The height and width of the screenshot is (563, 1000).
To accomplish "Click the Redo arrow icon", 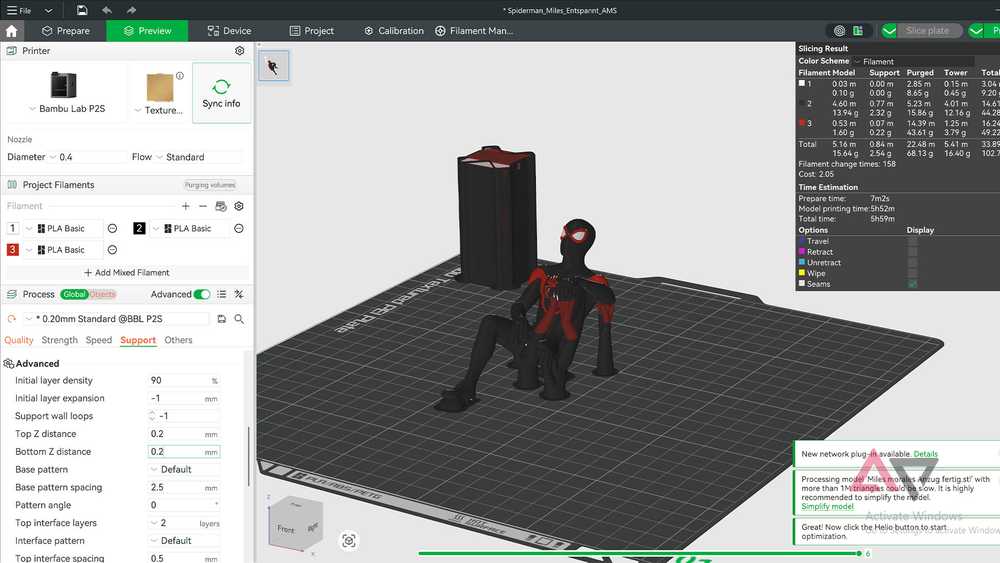I will pyautogui.click(x=131, y=10).
